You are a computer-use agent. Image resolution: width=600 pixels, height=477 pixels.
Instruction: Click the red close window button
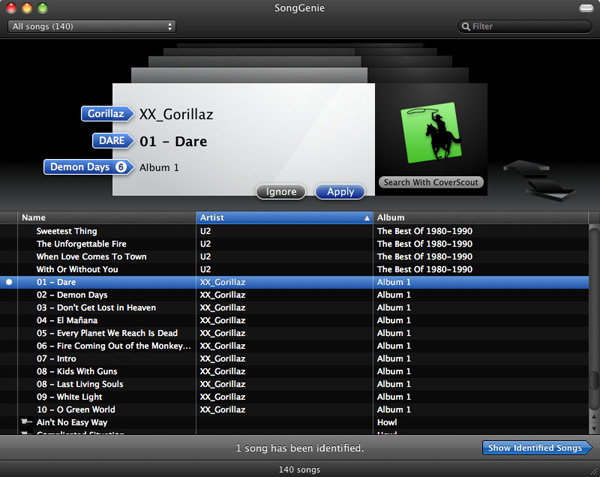[x=12, y=8]
